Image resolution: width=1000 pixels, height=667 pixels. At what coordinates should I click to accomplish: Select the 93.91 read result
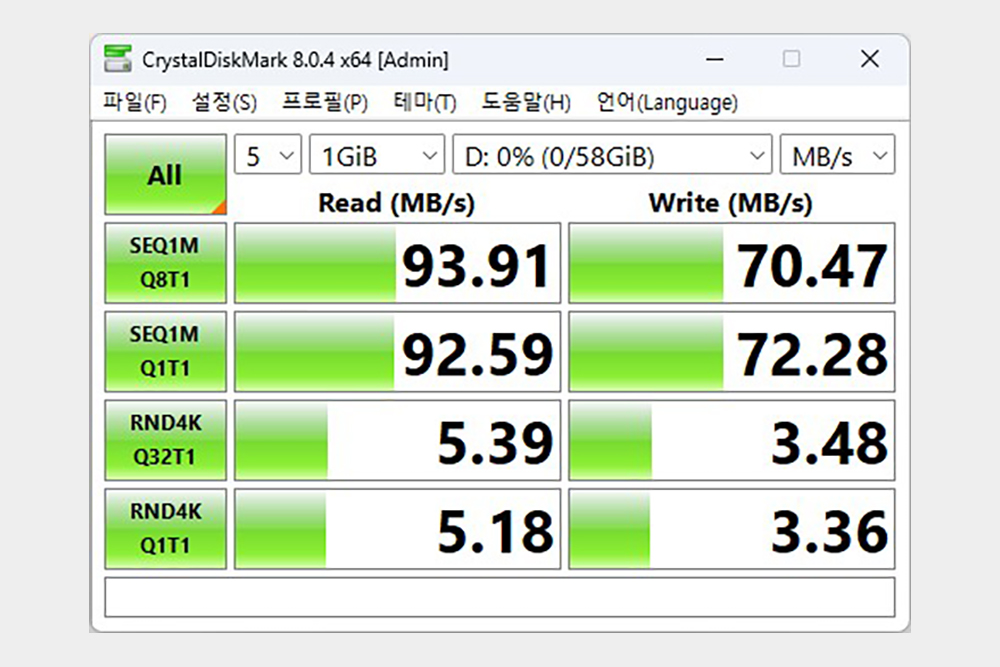click(397, 263)
